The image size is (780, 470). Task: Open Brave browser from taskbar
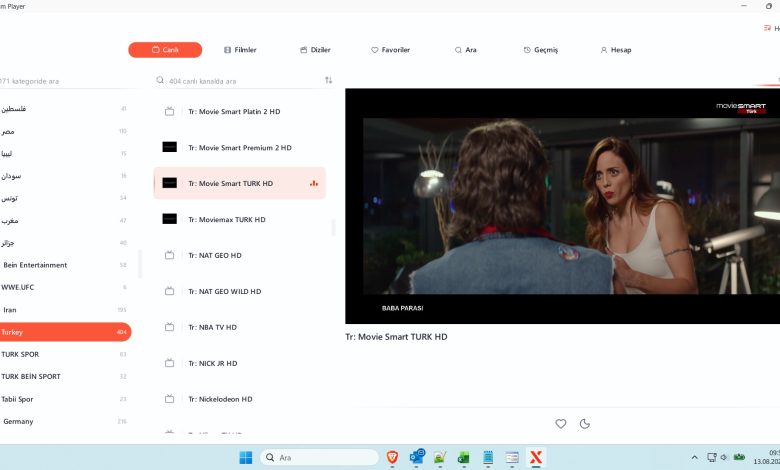click(392, 457)
